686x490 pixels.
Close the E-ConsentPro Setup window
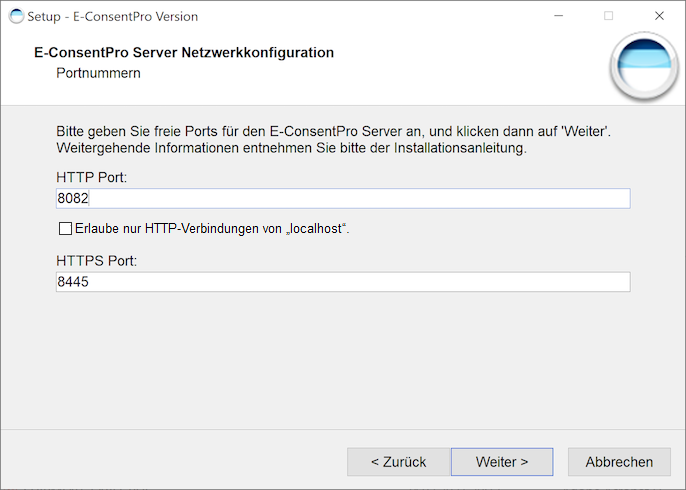(x=659, y=16)
